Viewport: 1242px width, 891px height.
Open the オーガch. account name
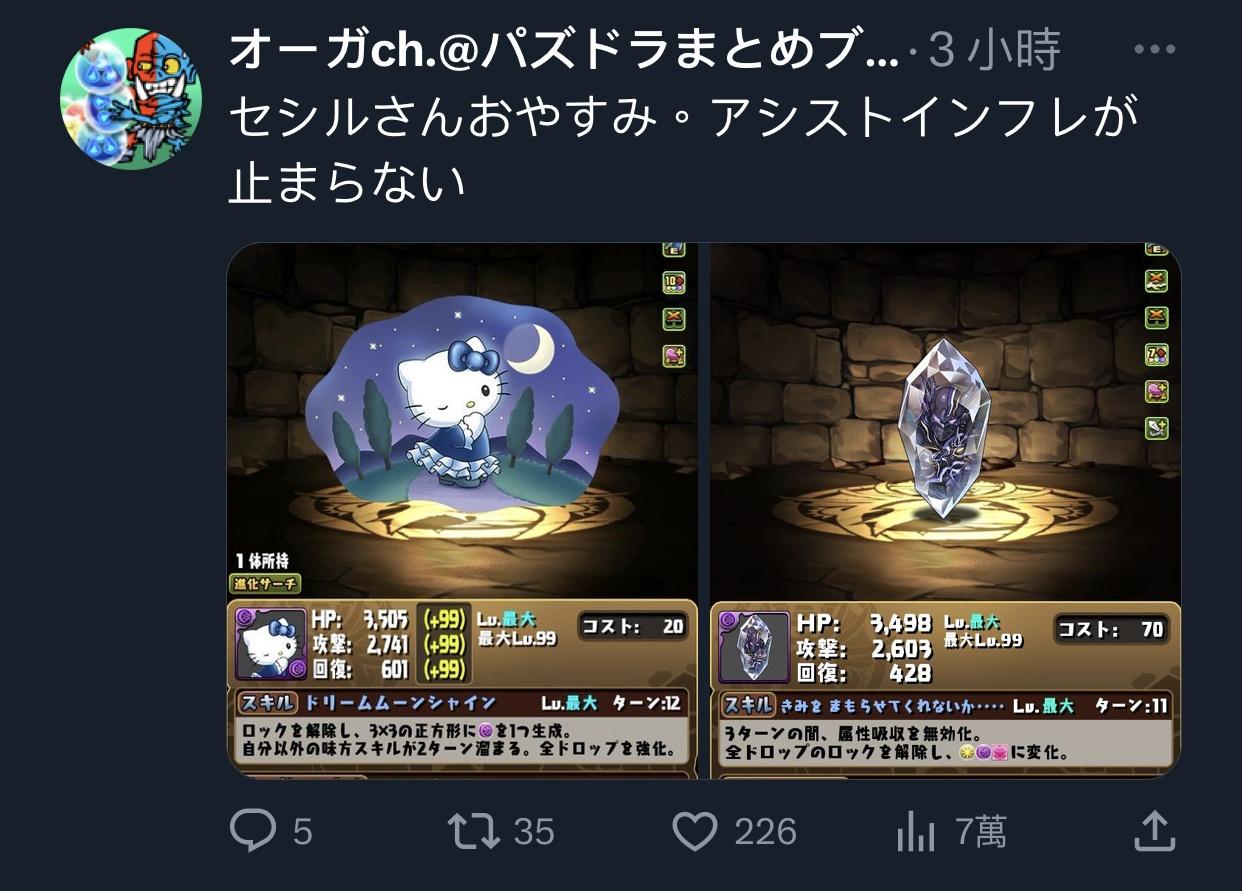564,50
